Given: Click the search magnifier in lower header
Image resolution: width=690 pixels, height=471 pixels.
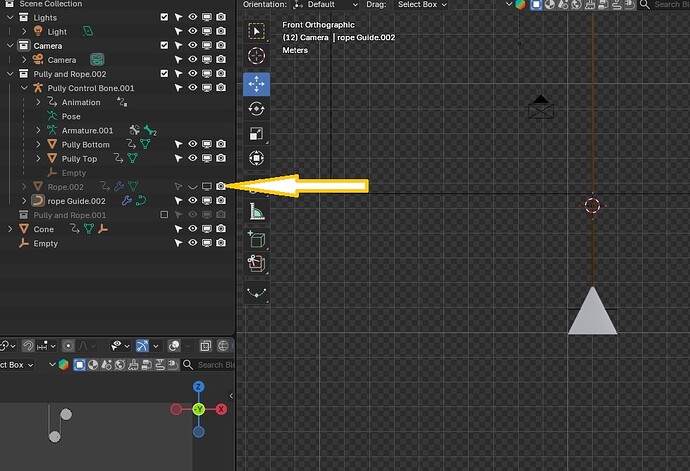Looking at the screenshot, I should pos(188,365).
